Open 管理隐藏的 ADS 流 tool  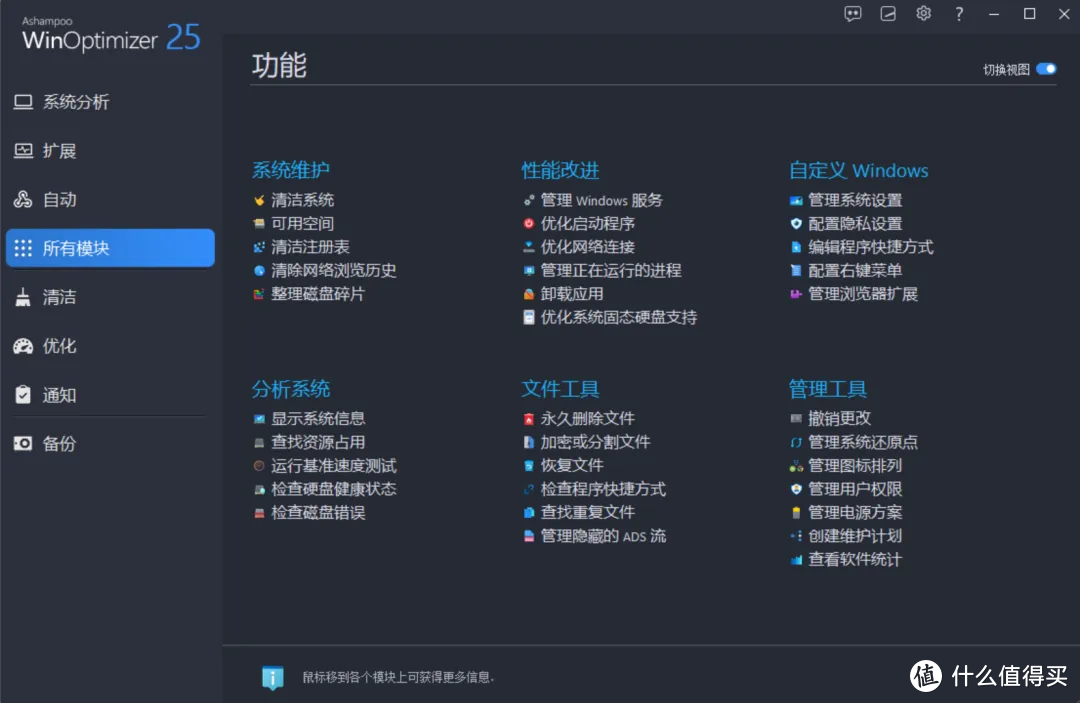[594, 536]
